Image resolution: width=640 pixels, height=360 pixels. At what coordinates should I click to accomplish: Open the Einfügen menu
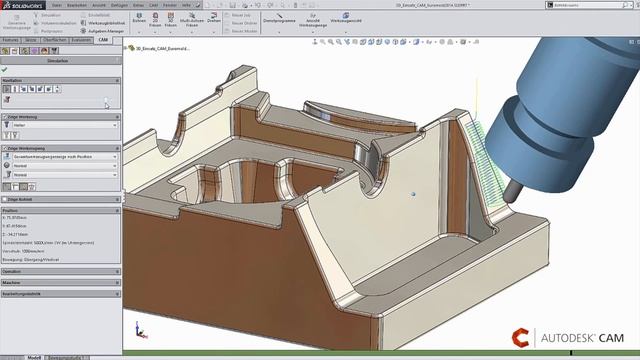tap(119, 5)
